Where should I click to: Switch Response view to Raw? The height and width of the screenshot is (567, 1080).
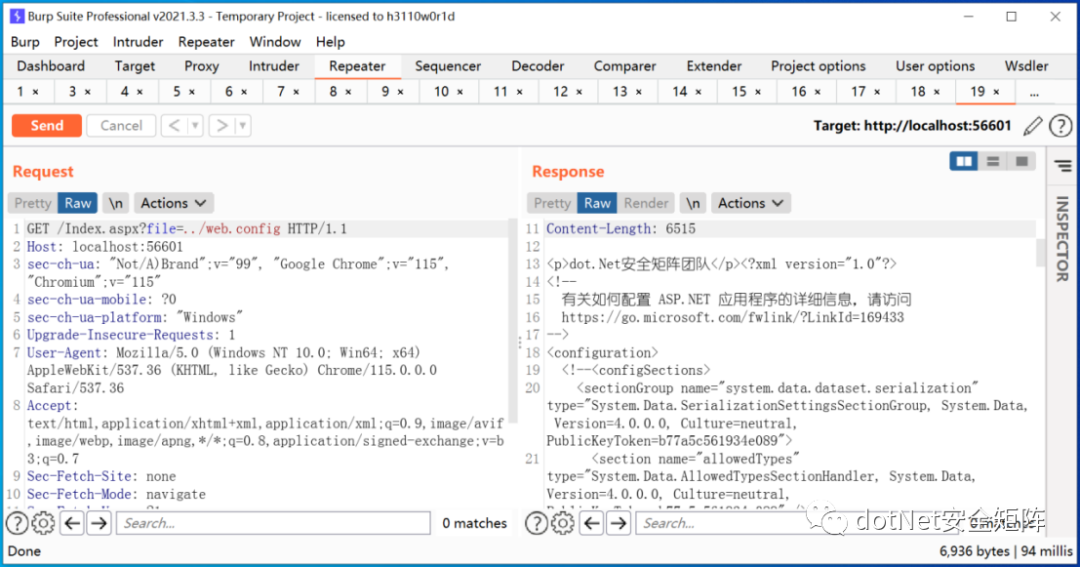pos(597,203)
